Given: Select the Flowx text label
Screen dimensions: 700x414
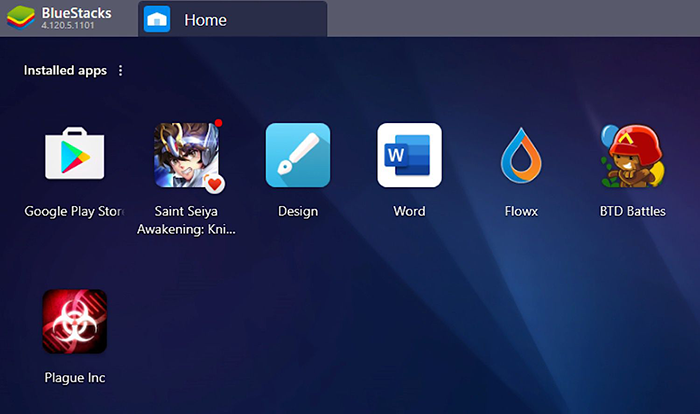Looking at the screenshot, I should click(521, 211).
